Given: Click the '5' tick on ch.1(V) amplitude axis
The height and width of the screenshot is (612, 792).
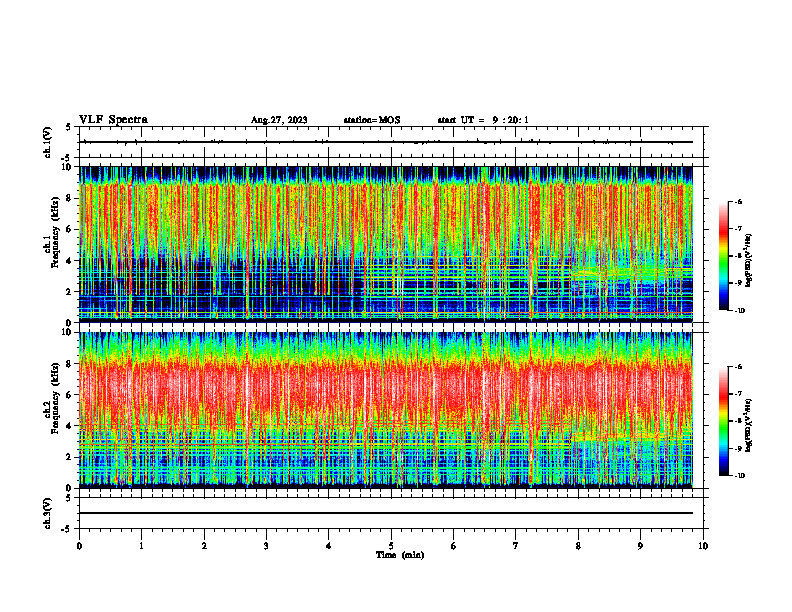Looking at the screenshot, I should click(x=68, y=127).
